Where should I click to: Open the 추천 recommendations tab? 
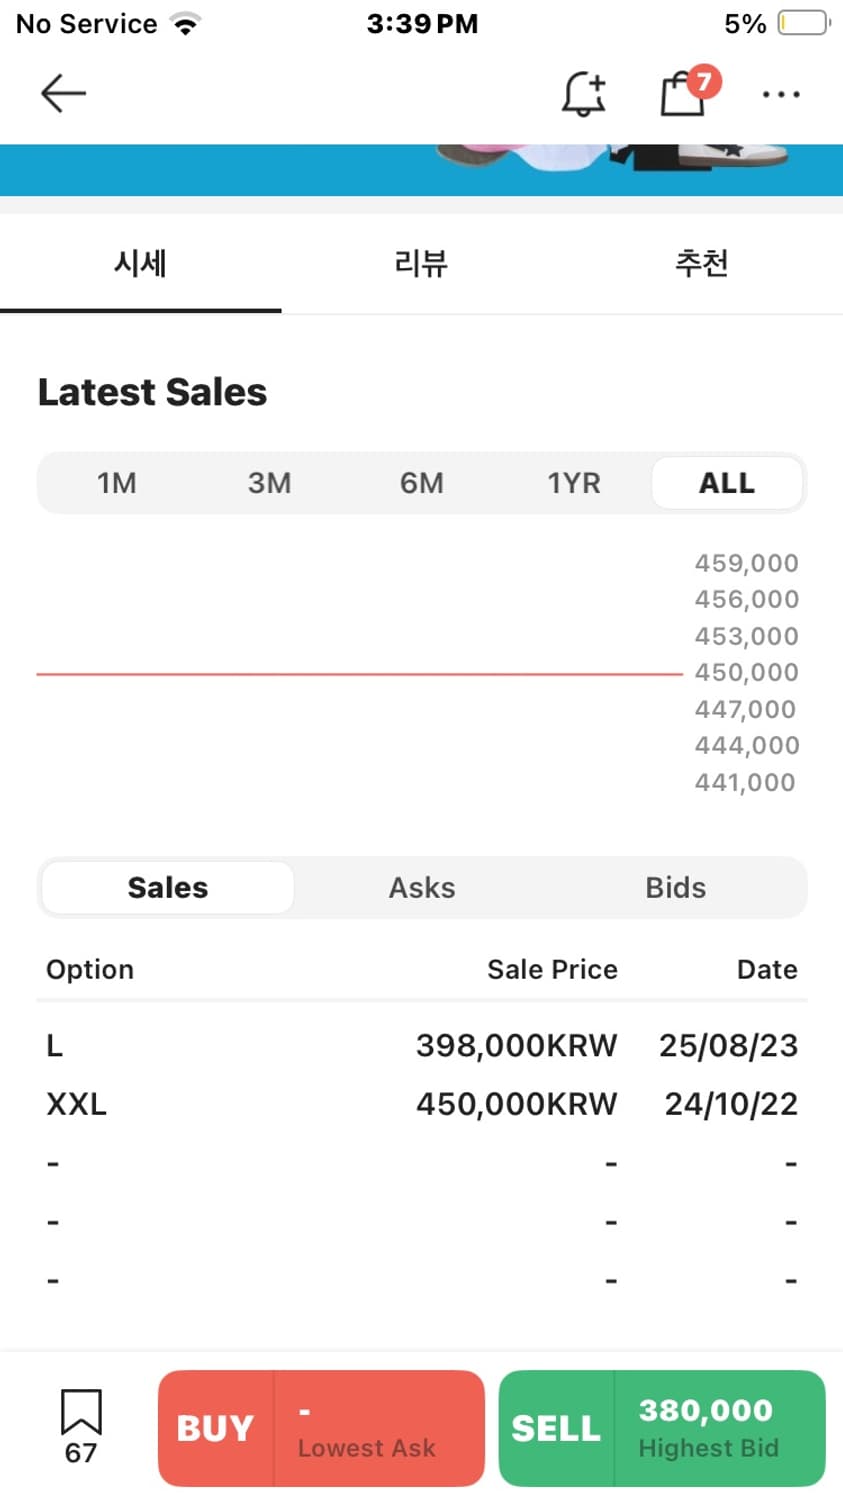click(x=701, y=264)
